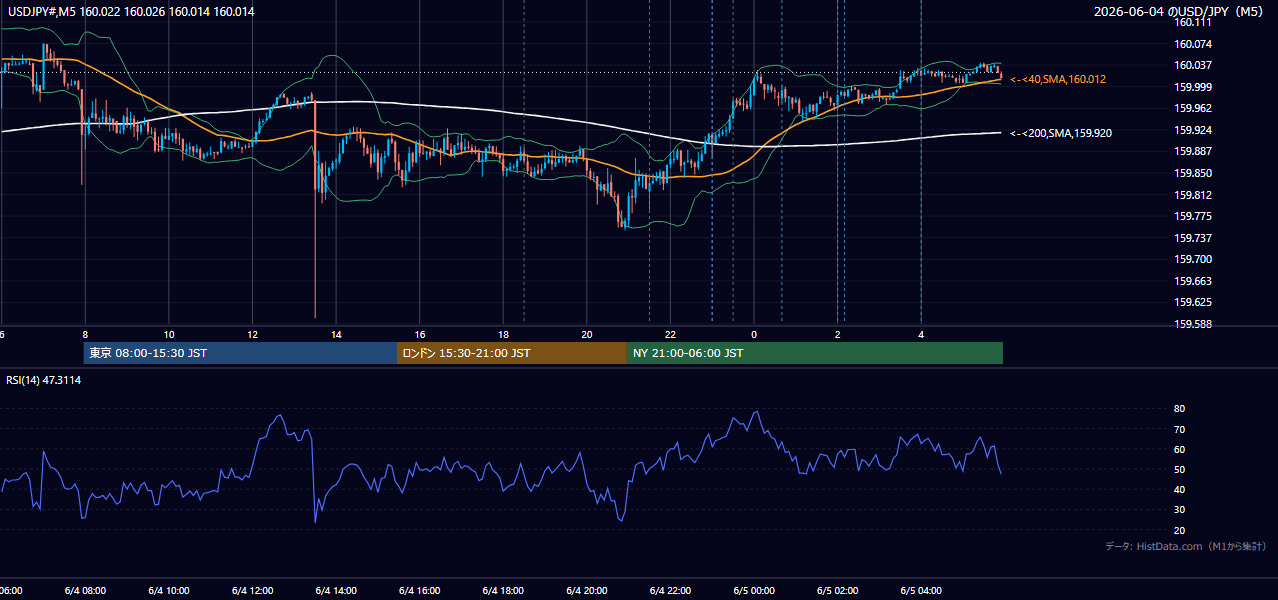Click price axis level 160.074
Viewport: 1278px width, 600px height.
pos(1193,44)
